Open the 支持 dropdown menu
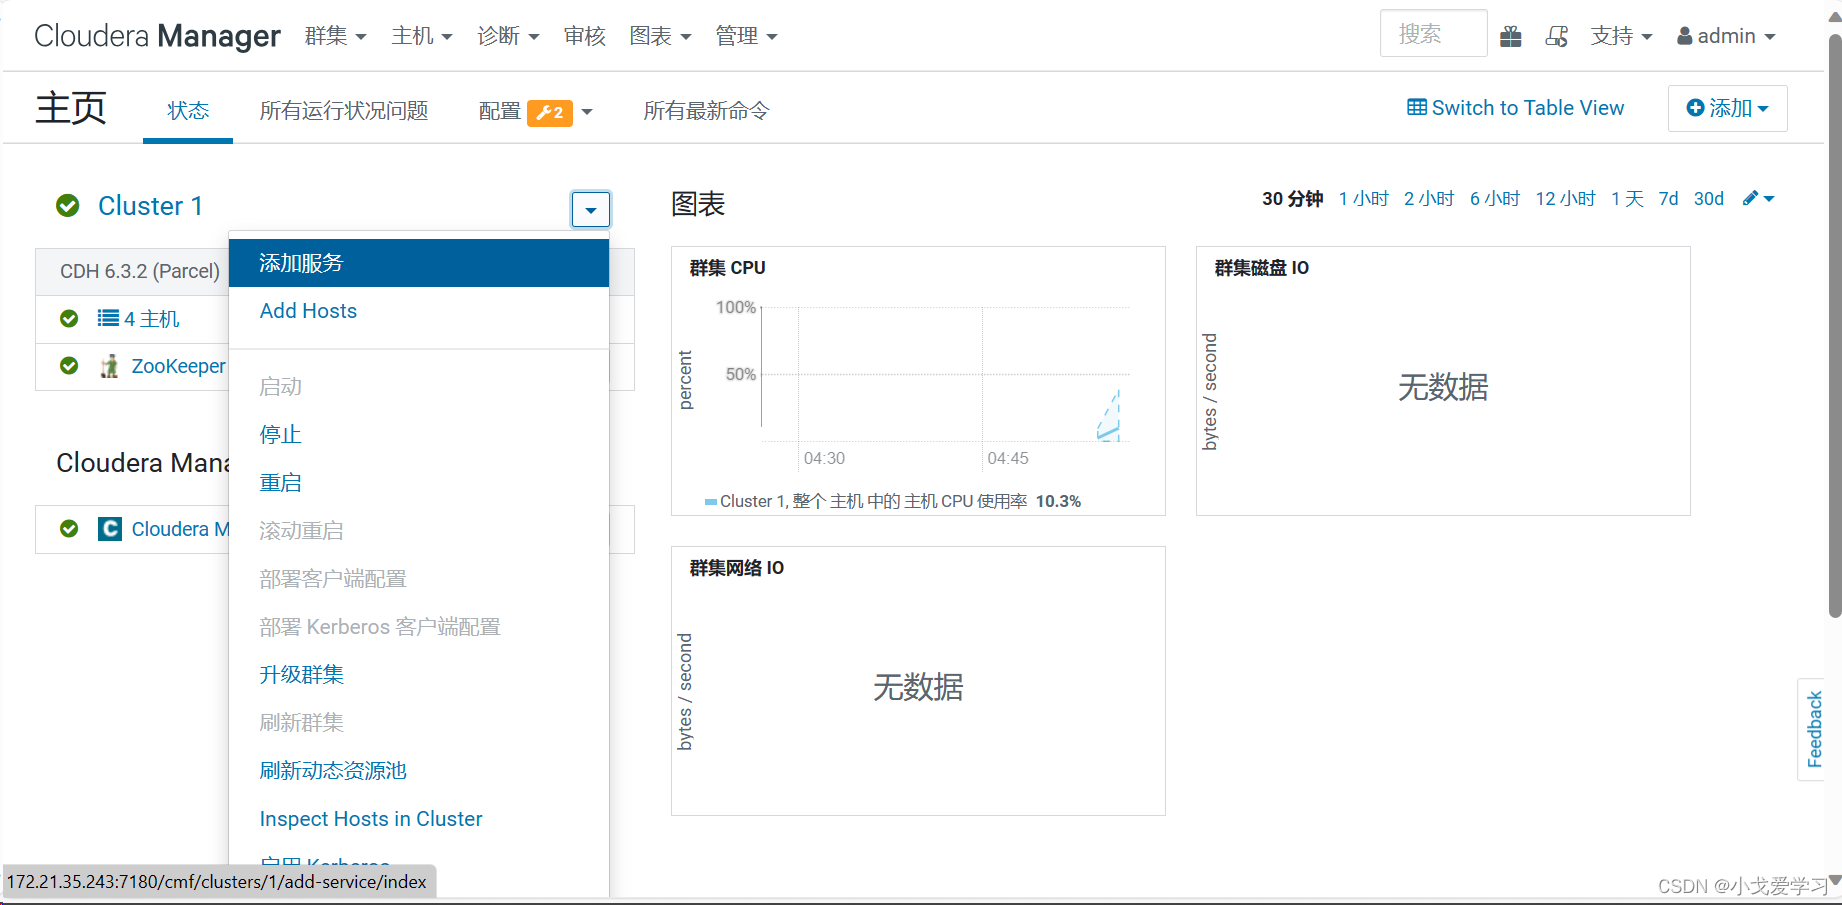The image size is (1842, 905). 1621,36
